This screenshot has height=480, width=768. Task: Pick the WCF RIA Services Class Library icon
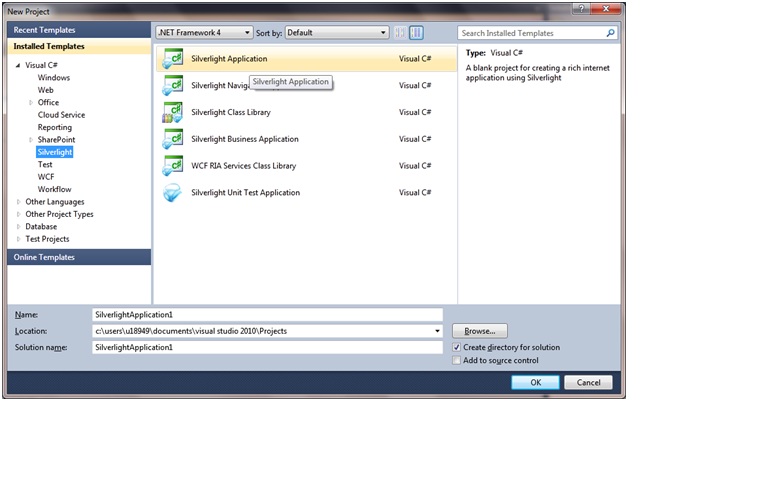click(172, 166)
